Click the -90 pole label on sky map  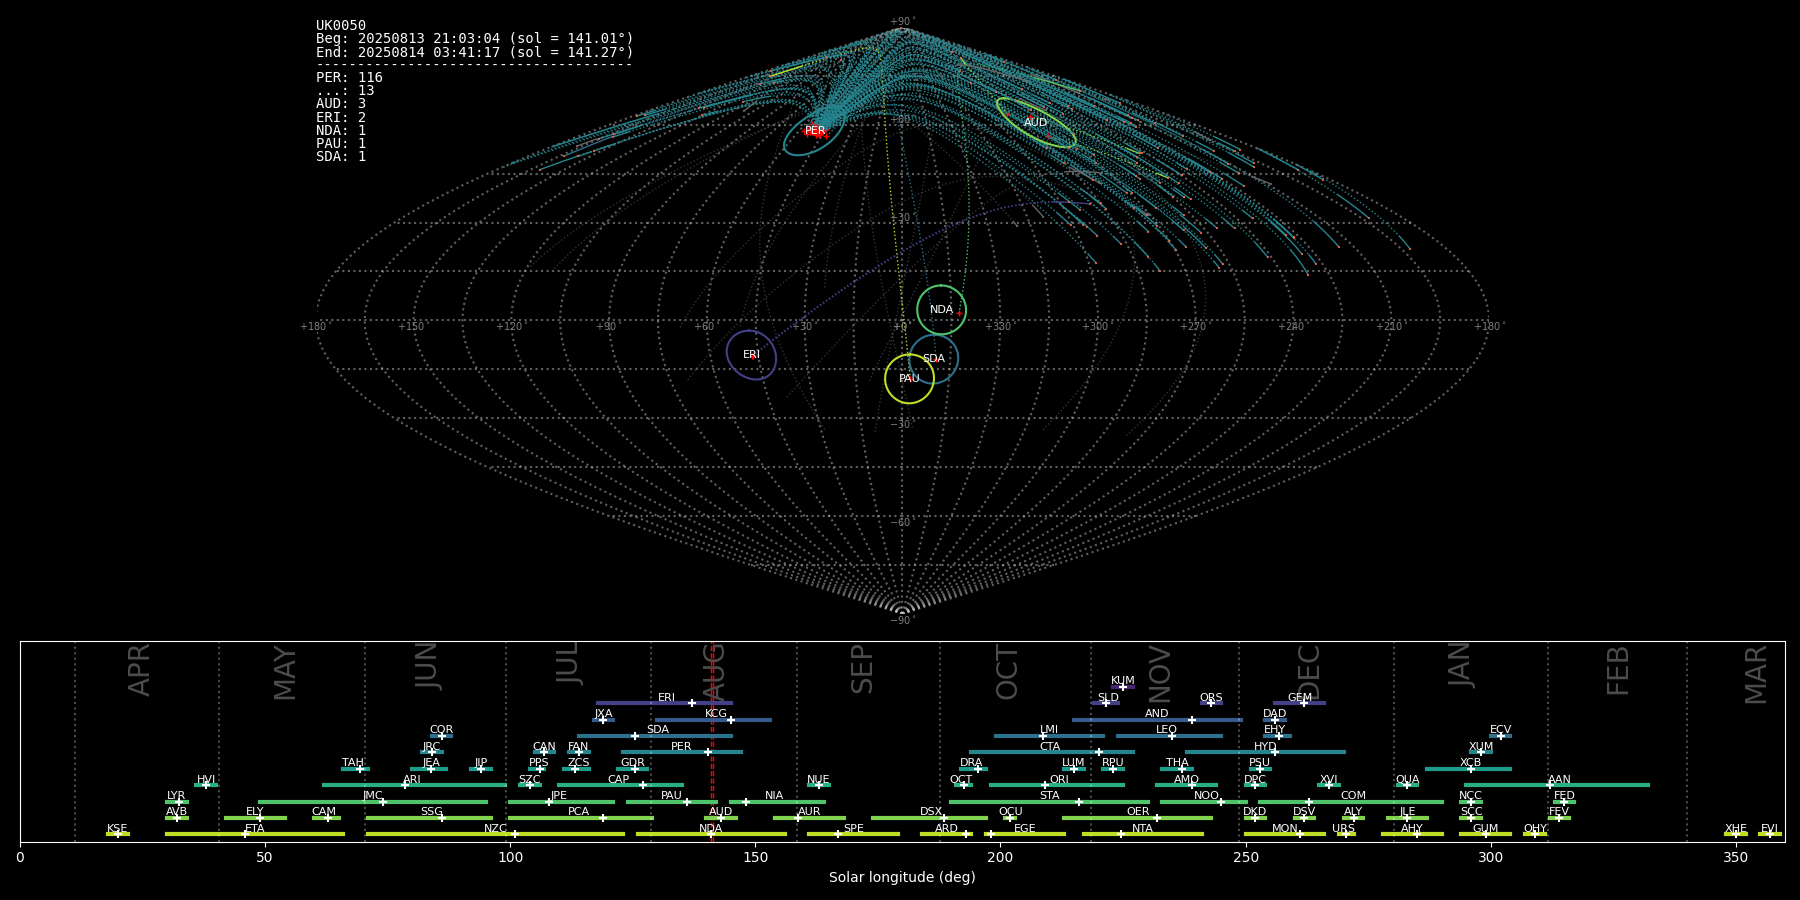click(902, 621)
